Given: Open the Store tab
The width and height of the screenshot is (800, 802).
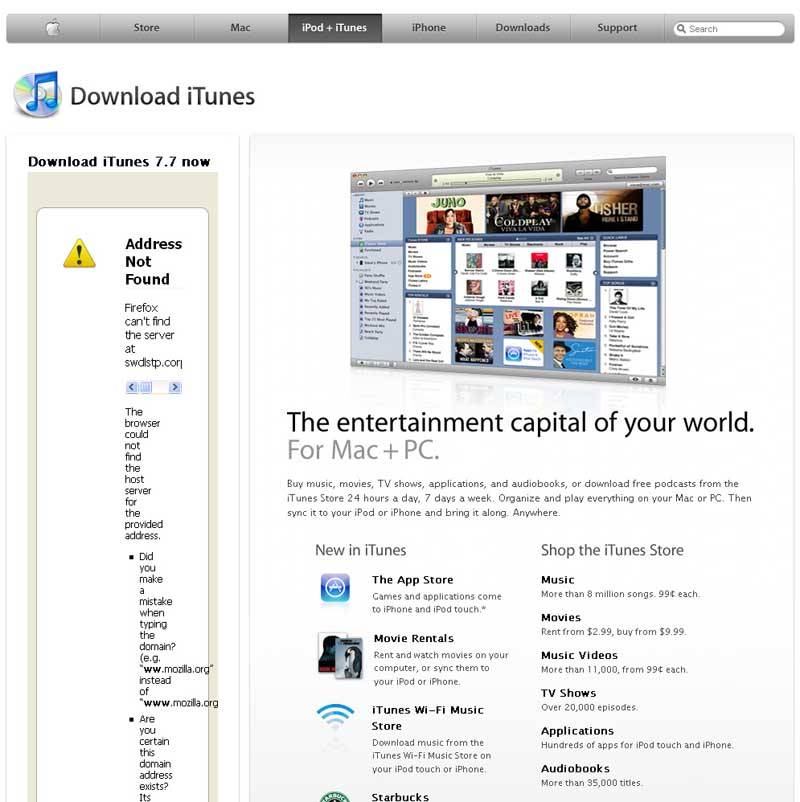Looking at the screenshot, I should [146, 28].
